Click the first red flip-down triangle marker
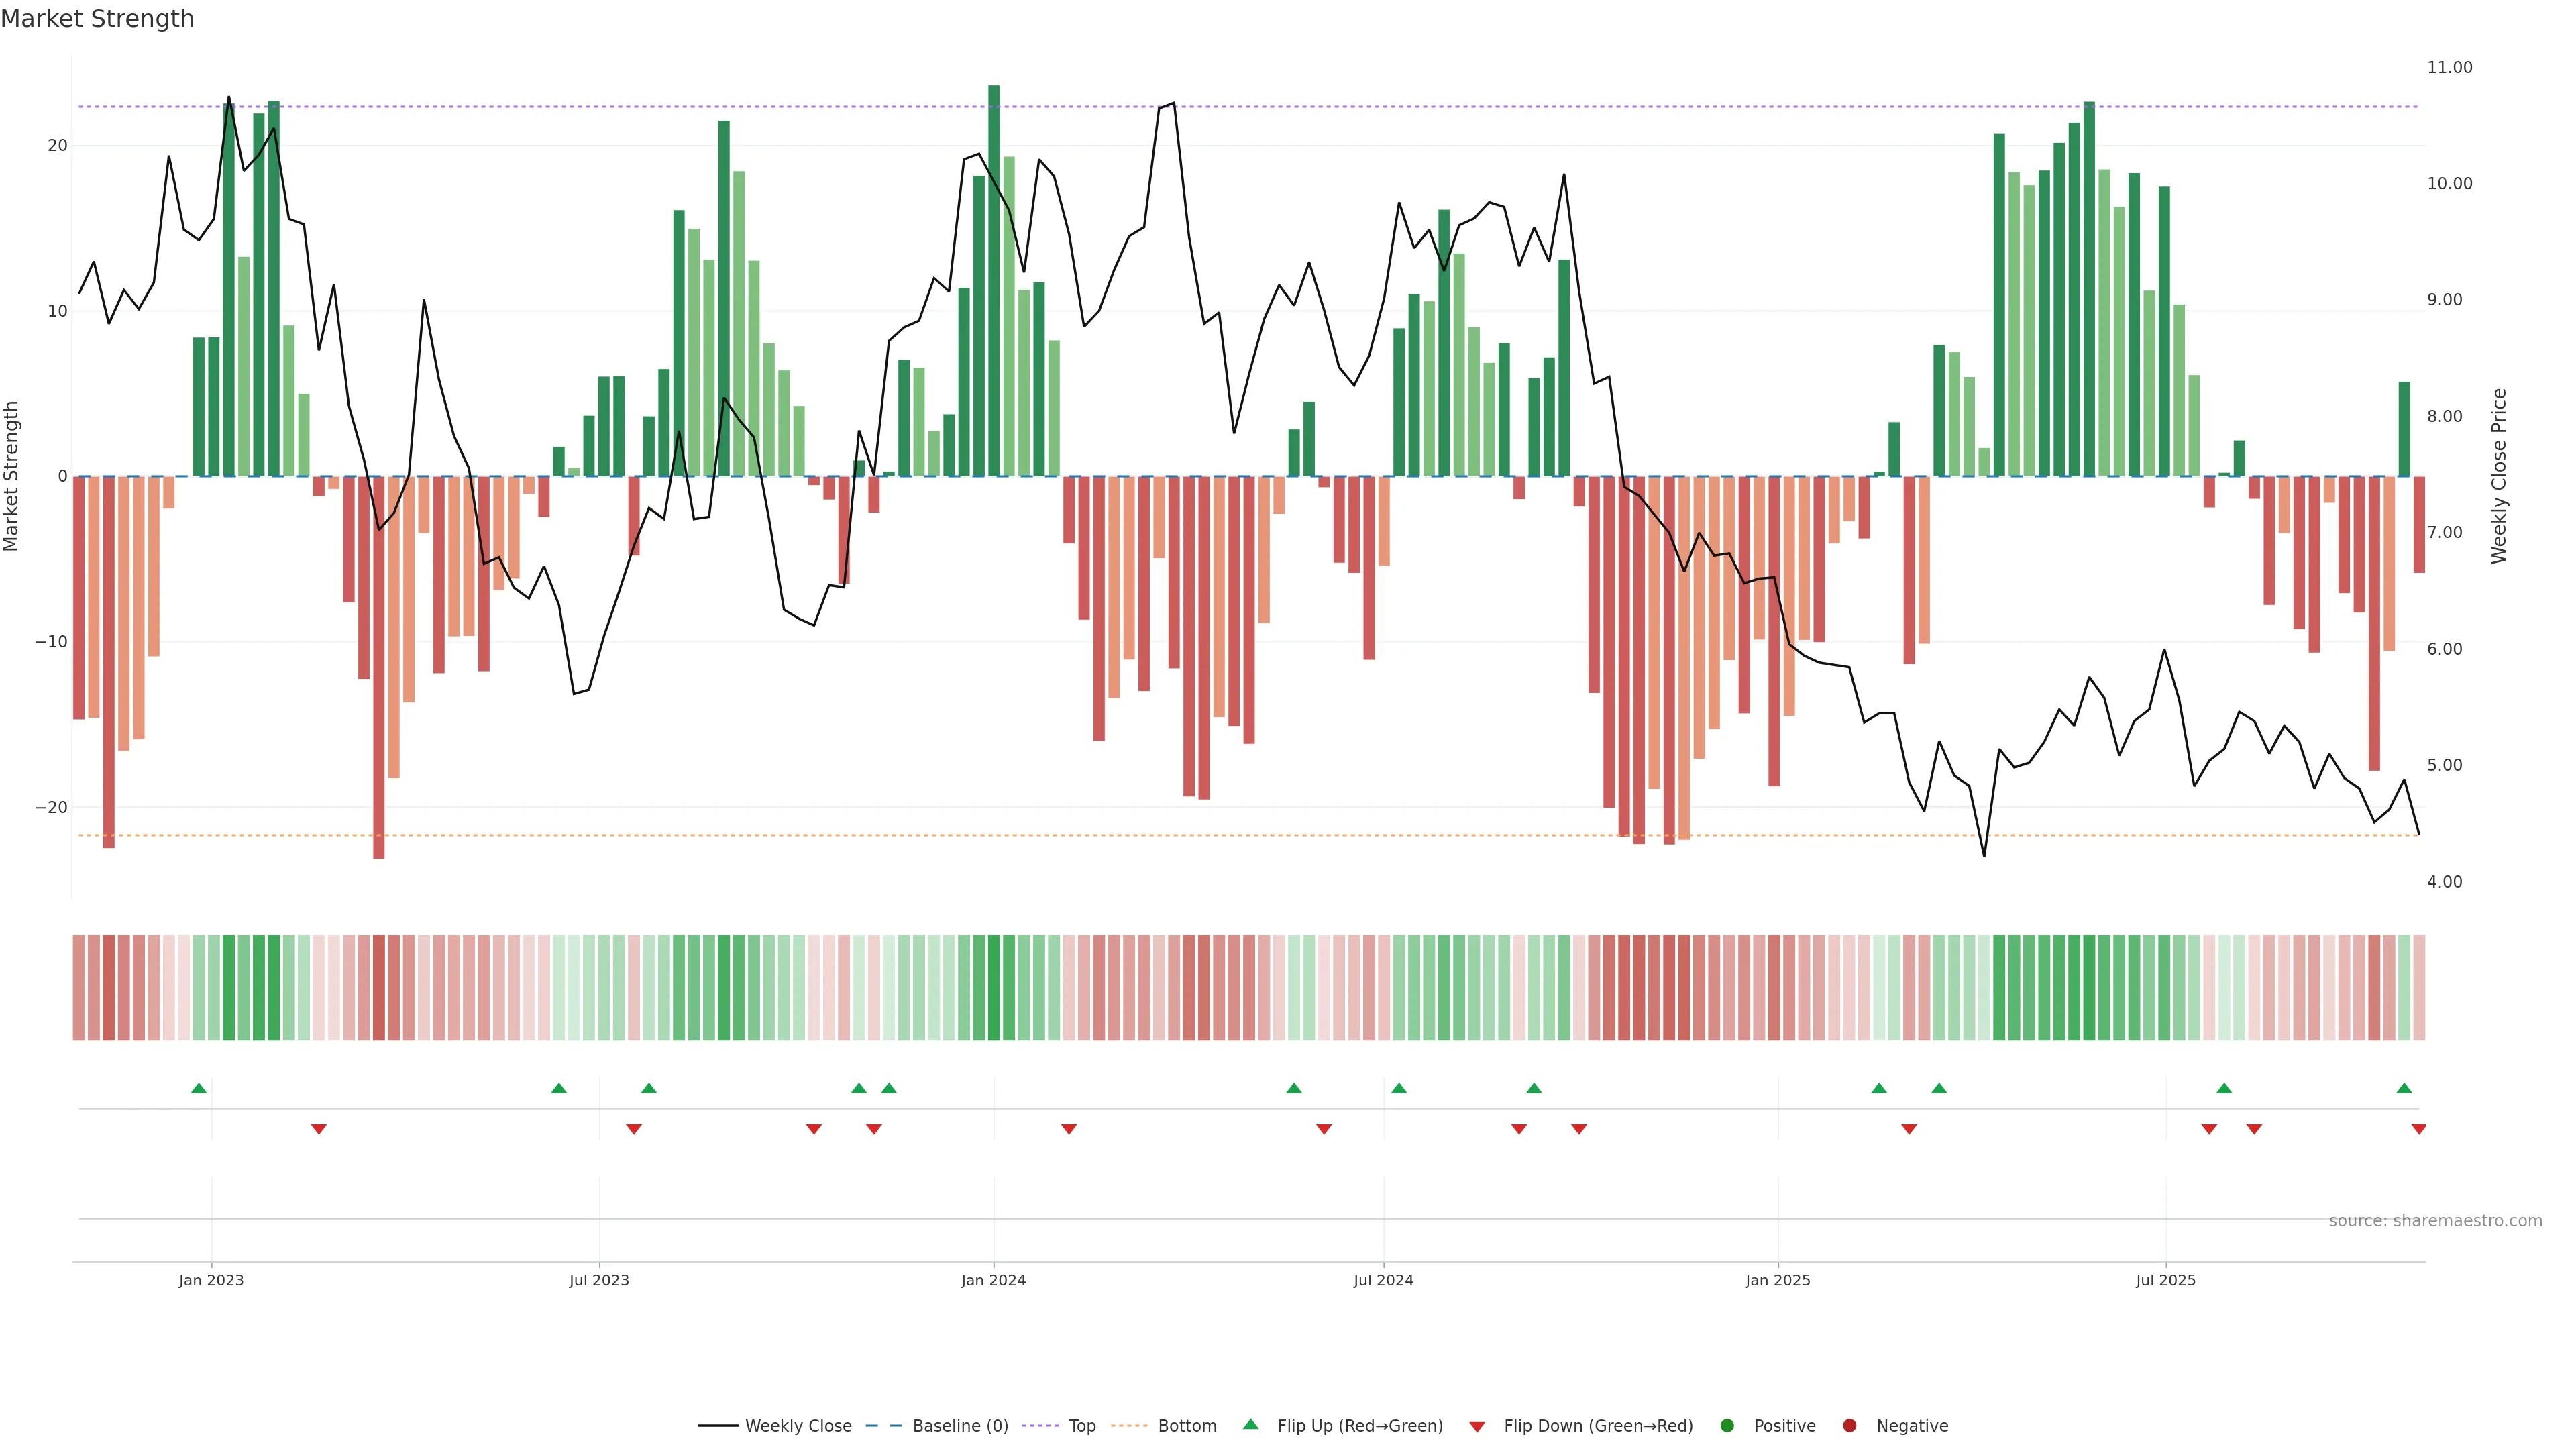 (319, 1129)
